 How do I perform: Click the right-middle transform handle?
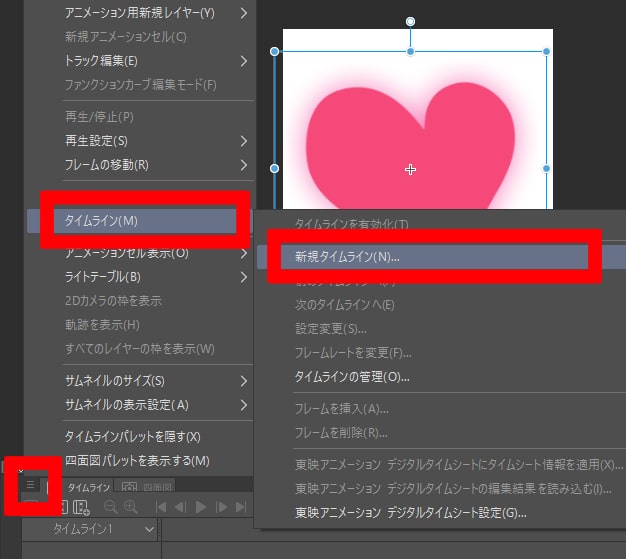pos(547,168)
